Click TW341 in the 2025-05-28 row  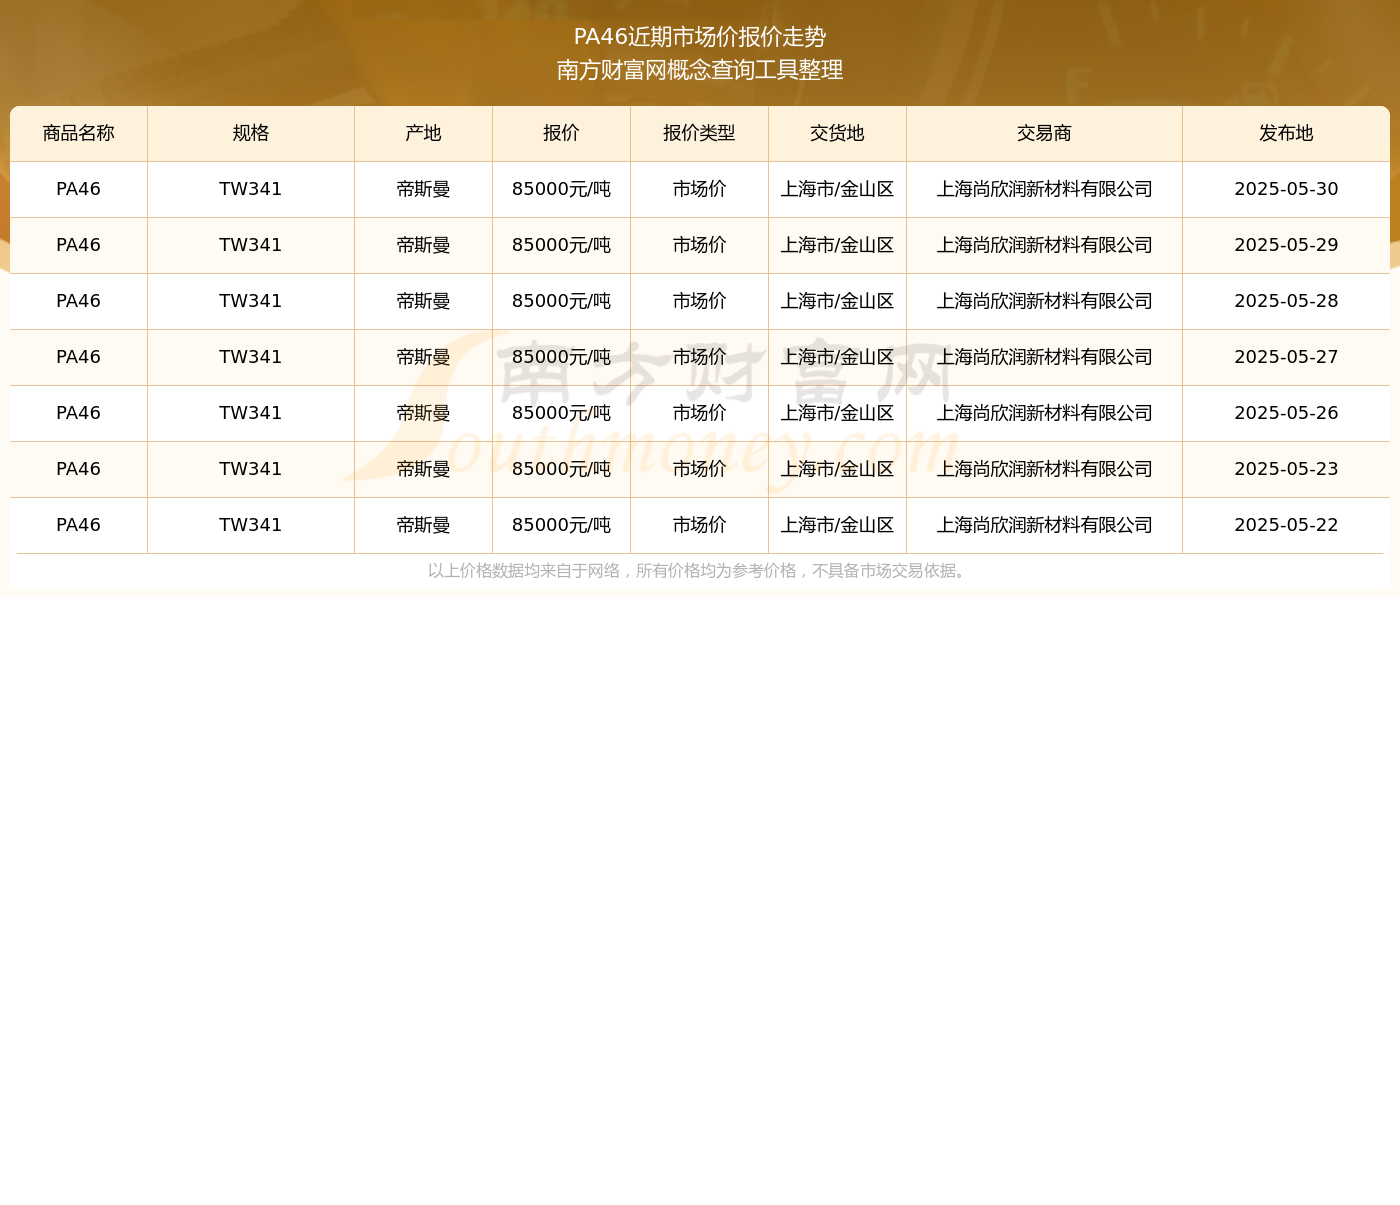pyautogui.click(x=251, y=301)
